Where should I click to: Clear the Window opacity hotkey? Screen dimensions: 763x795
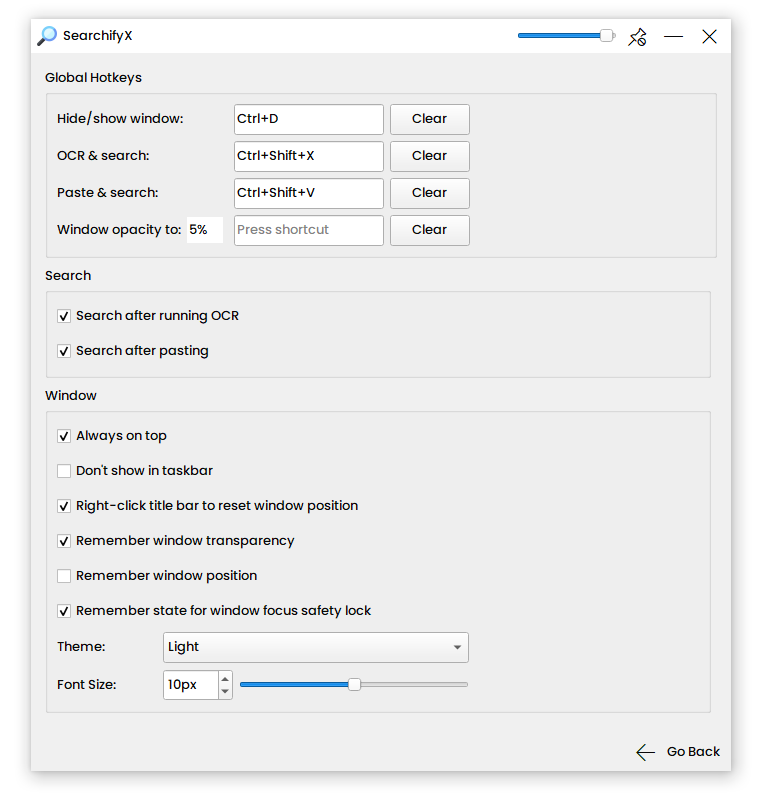coord(429,230)
